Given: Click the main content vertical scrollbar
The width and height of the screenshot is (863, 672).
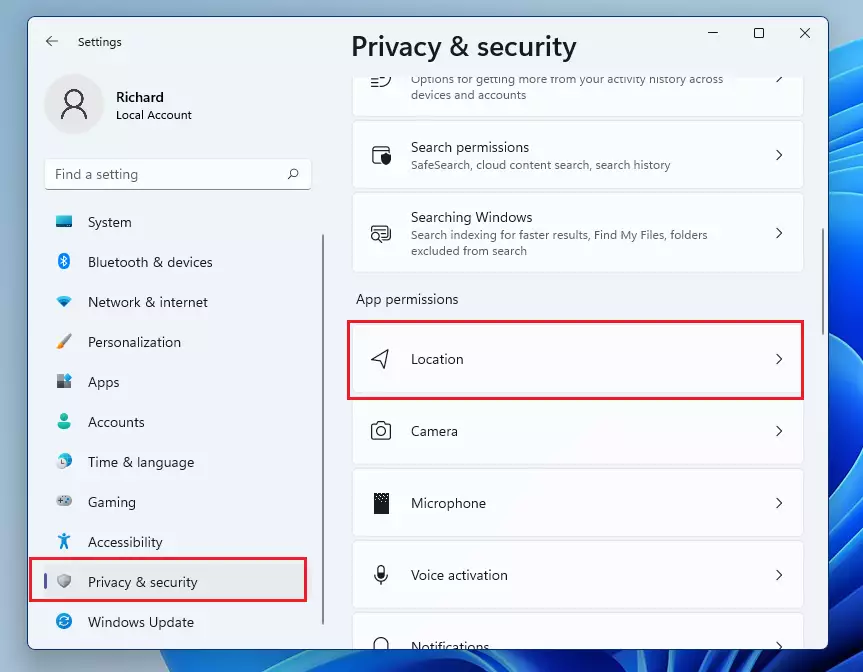Looking at the screenshot, I should [x=823, y=281].
